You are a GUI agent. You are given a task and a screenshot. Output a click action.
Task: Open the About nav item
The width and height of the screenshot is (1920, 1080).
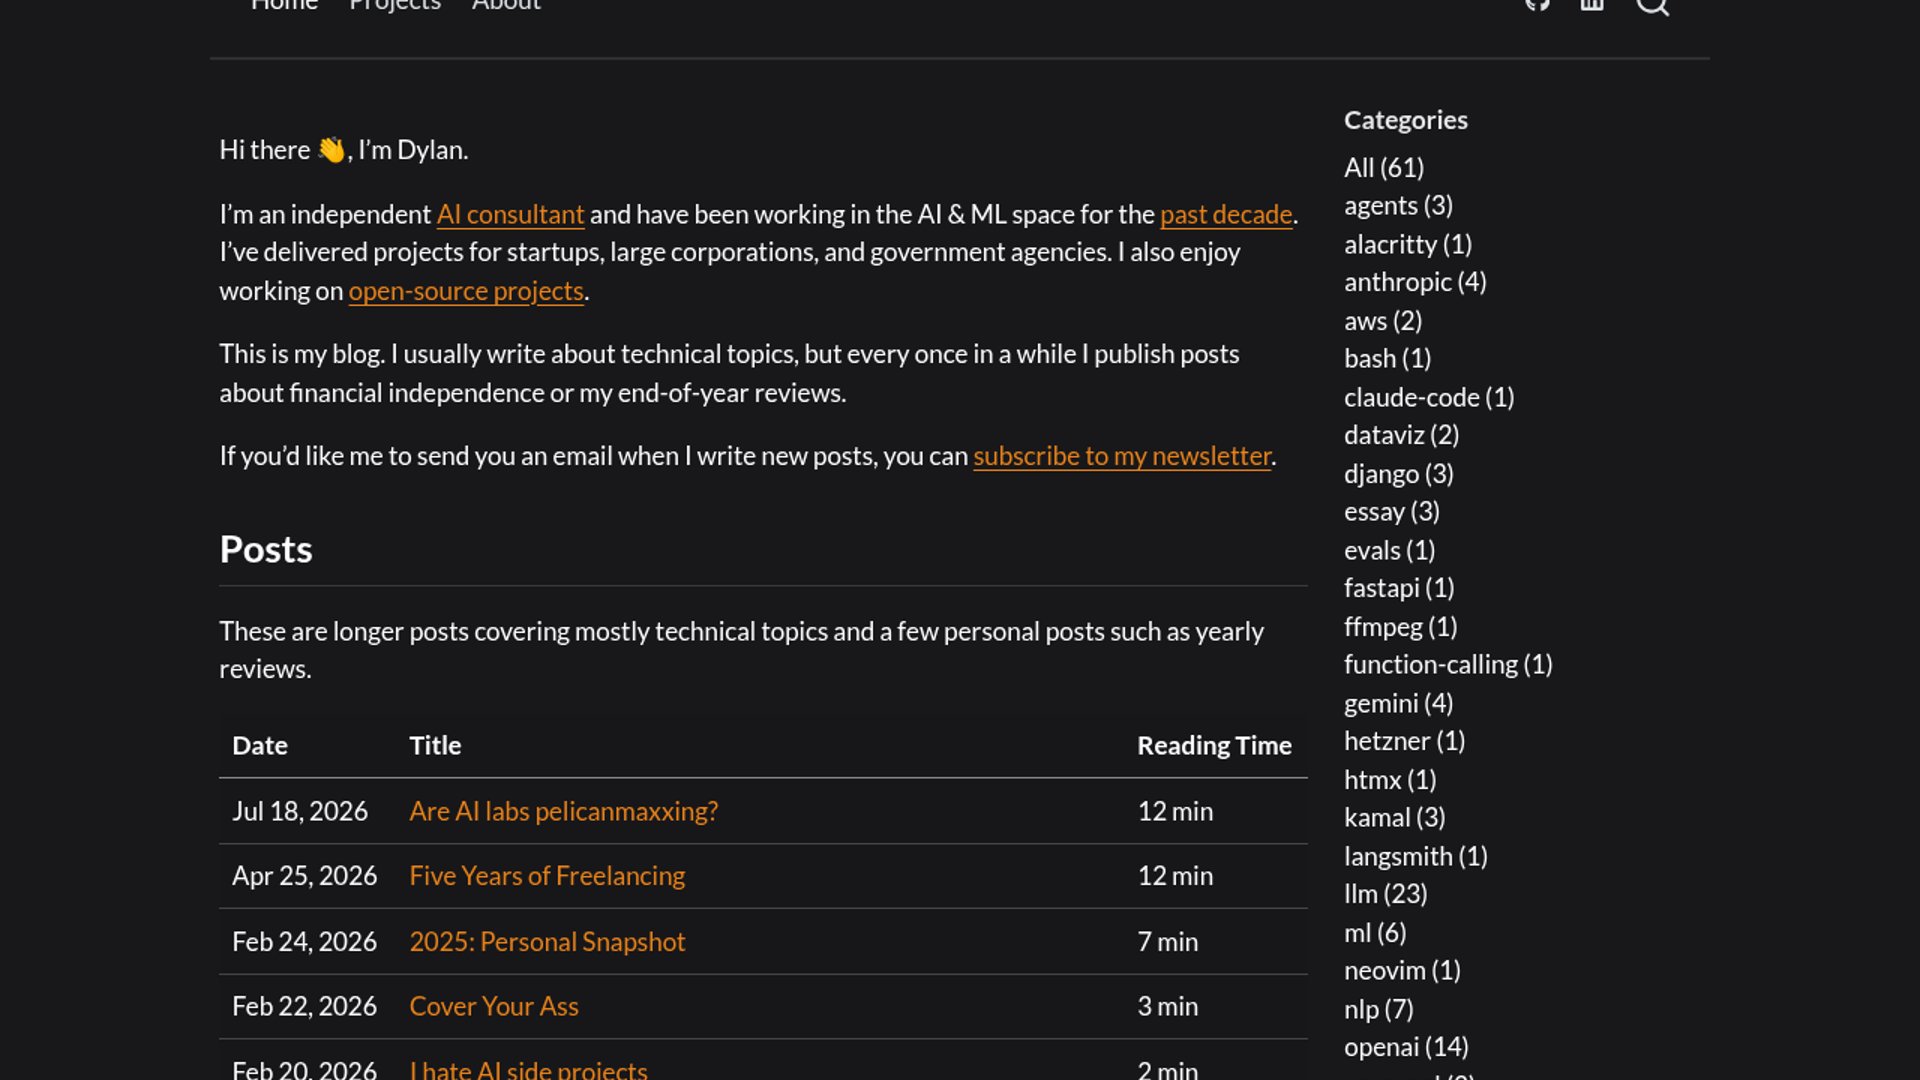coord(506,5)
